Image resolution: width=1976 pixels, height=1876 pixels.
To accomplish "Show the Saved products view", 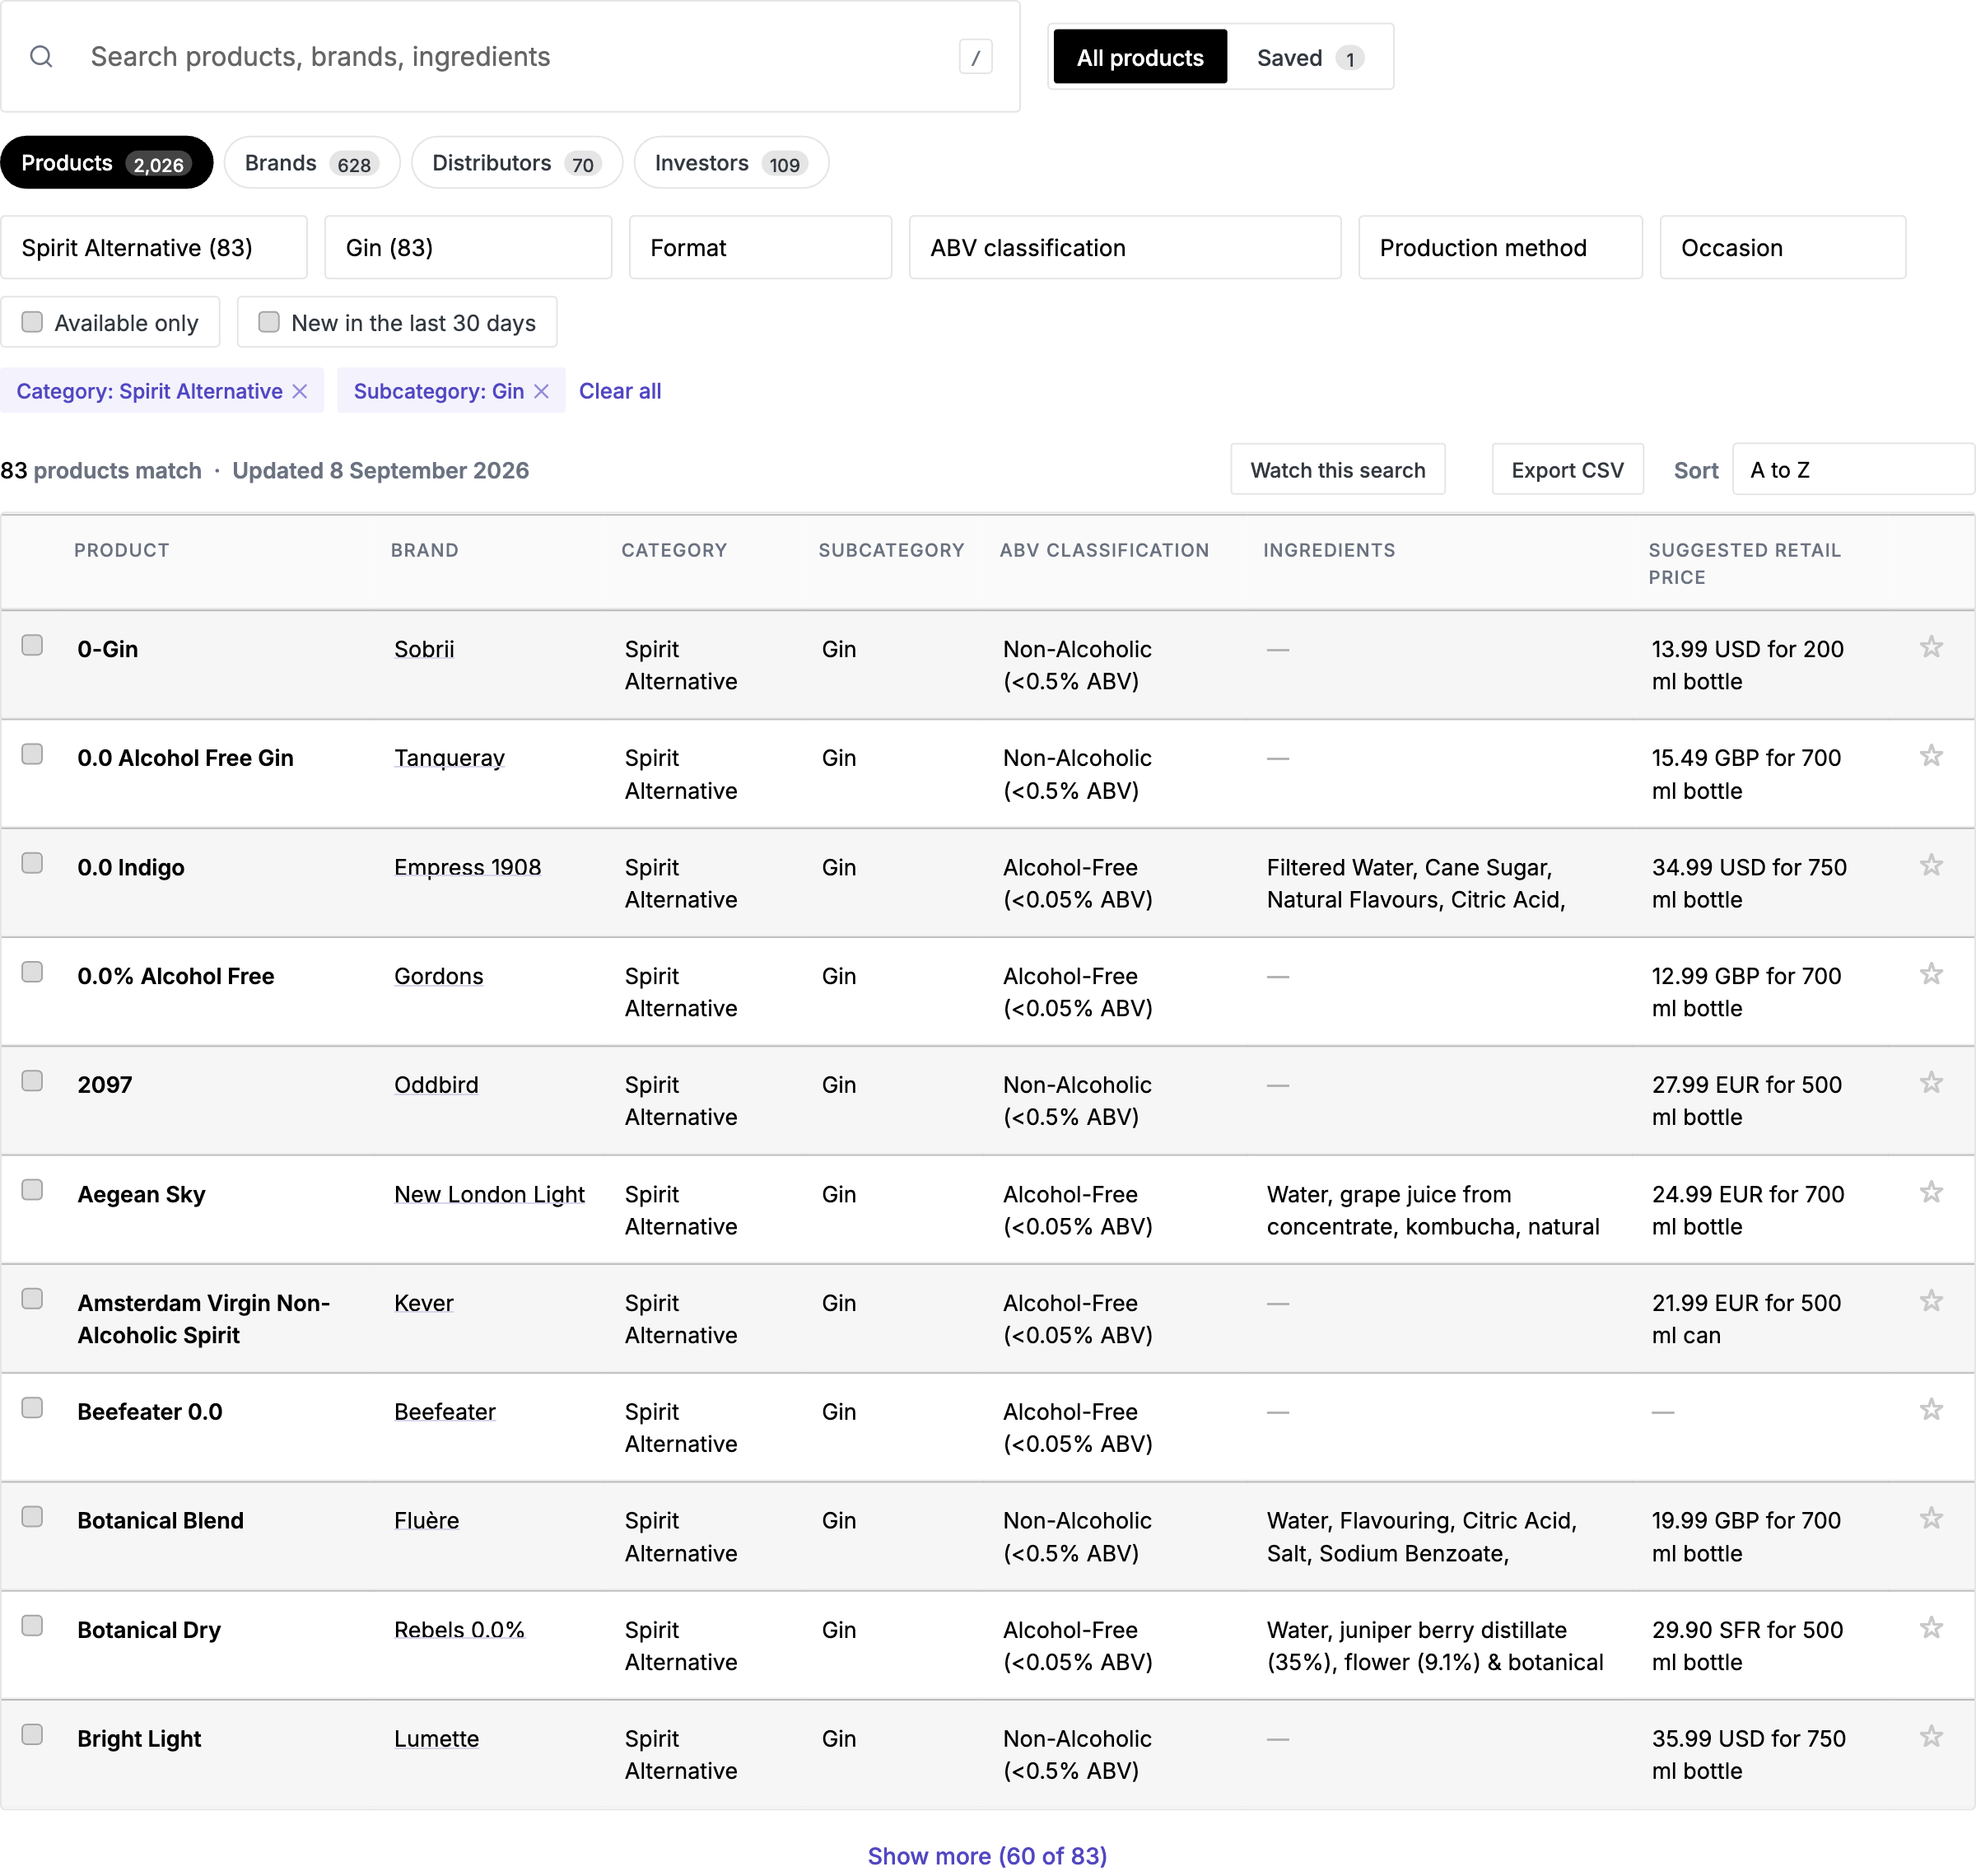I will point(1308,57).
